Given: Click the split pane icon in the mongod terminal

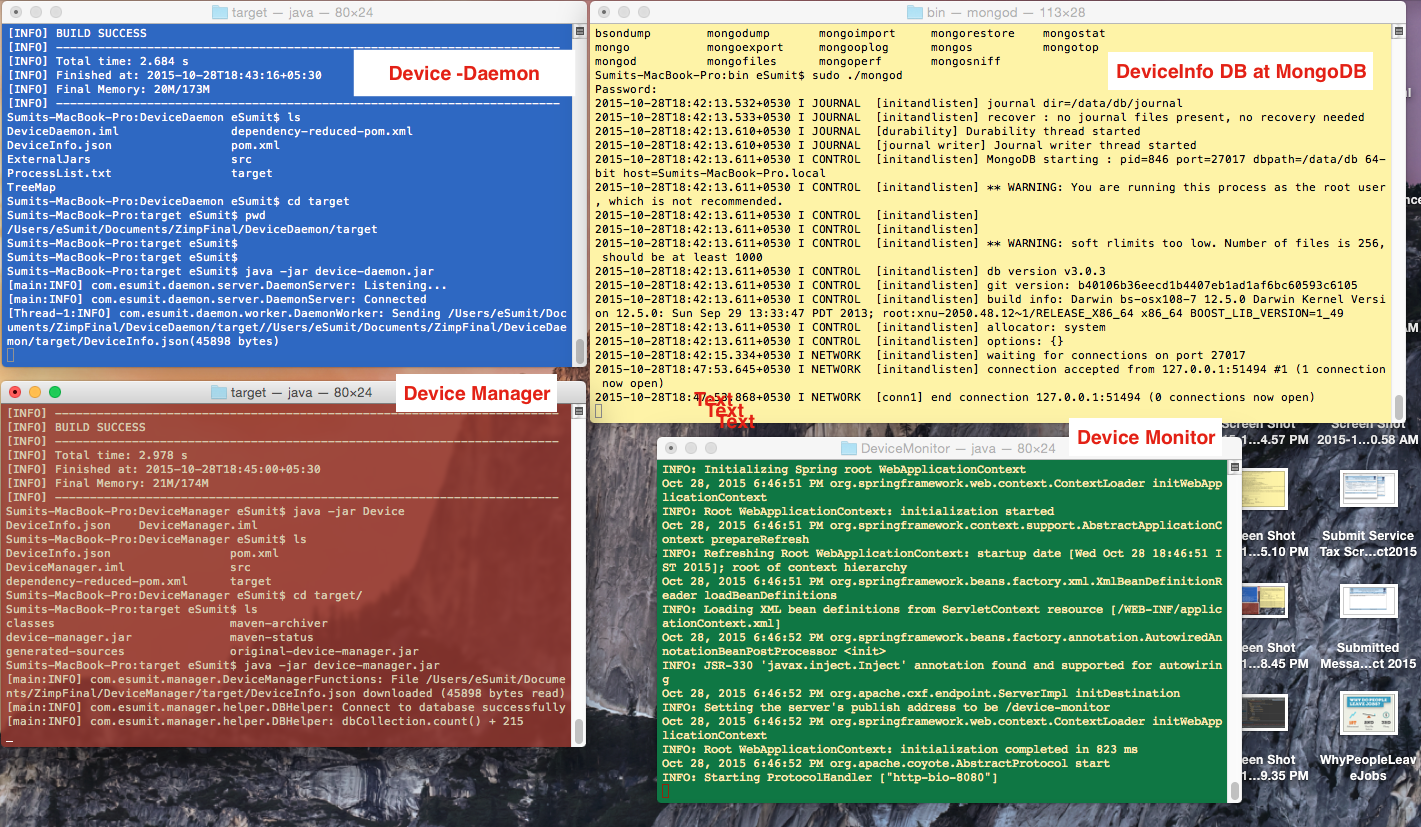Looking at the screenshot, I should click(1399, 32).
